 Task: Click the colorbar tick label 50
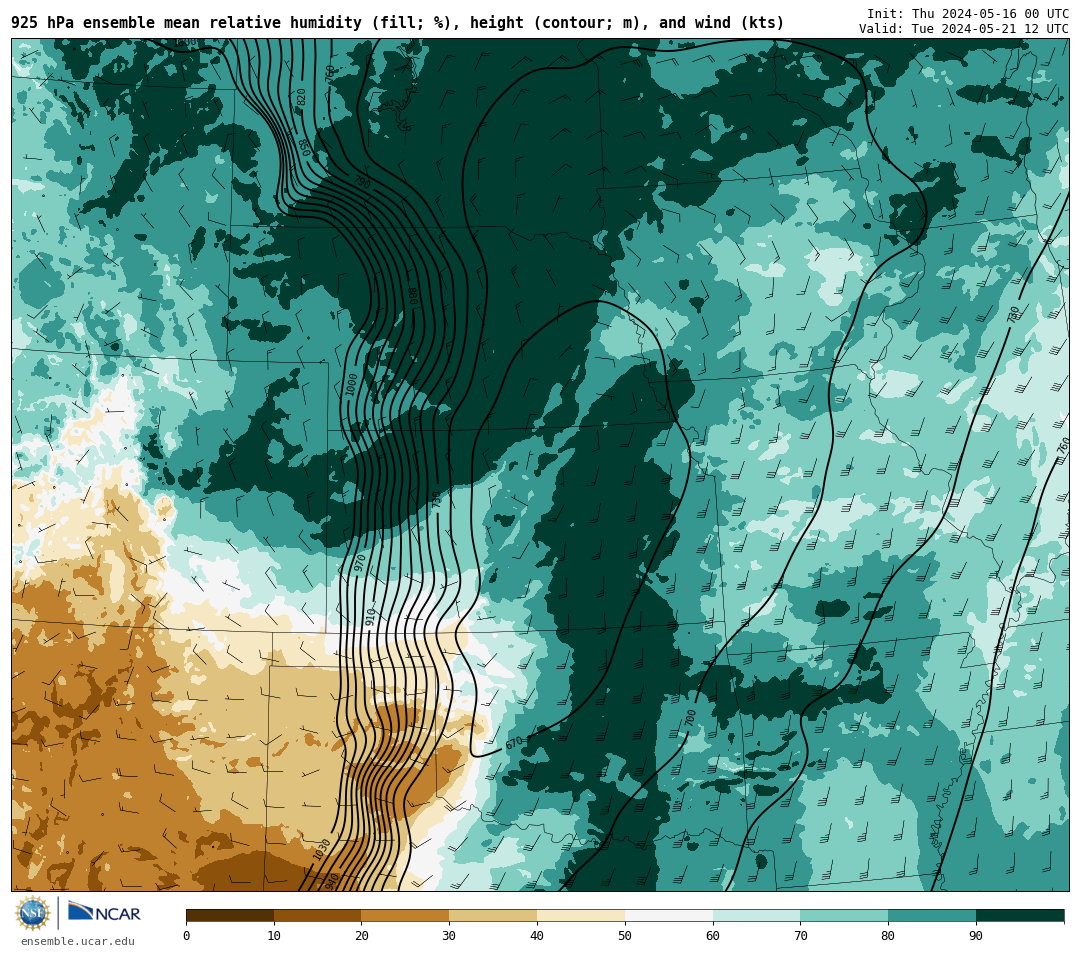[x=625, y=935]
